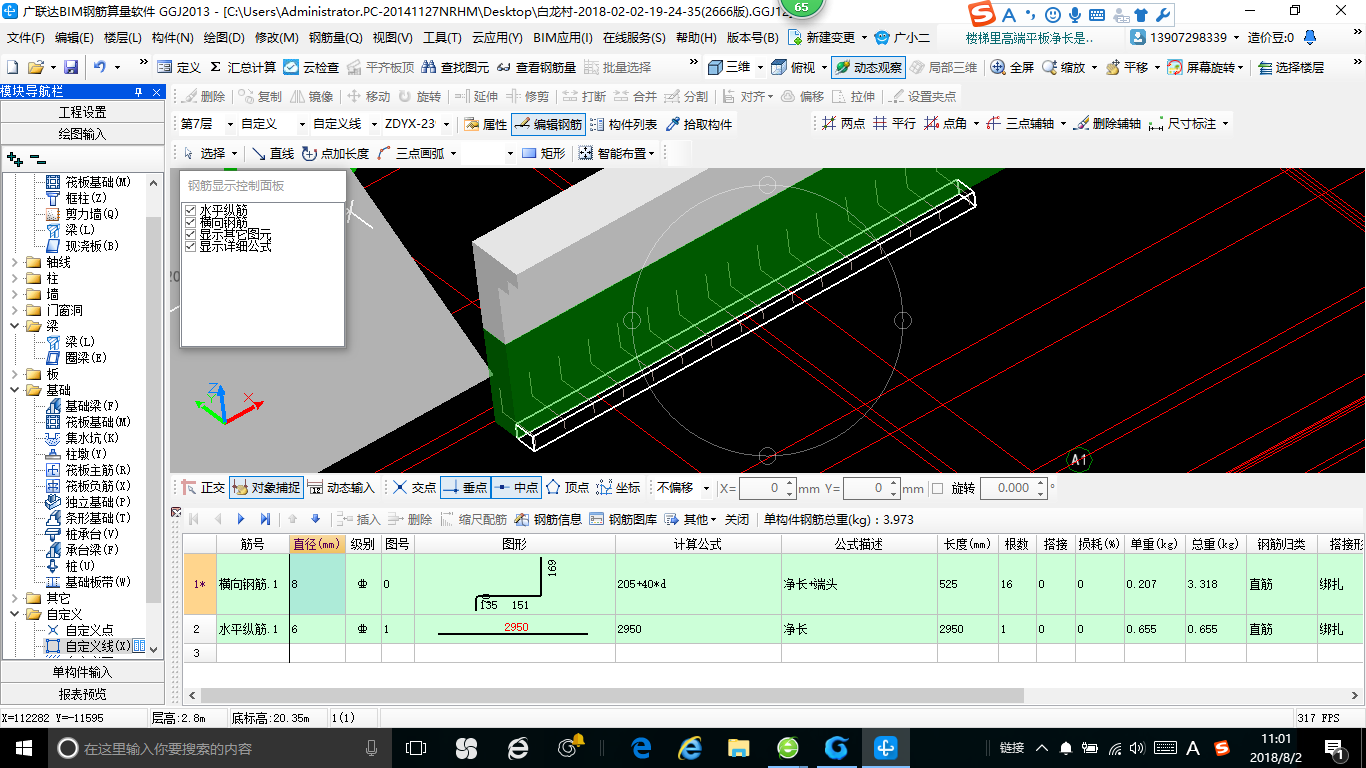Click the 属性 properties button
Screen dimensions: 1366x768
pos(486,124)
